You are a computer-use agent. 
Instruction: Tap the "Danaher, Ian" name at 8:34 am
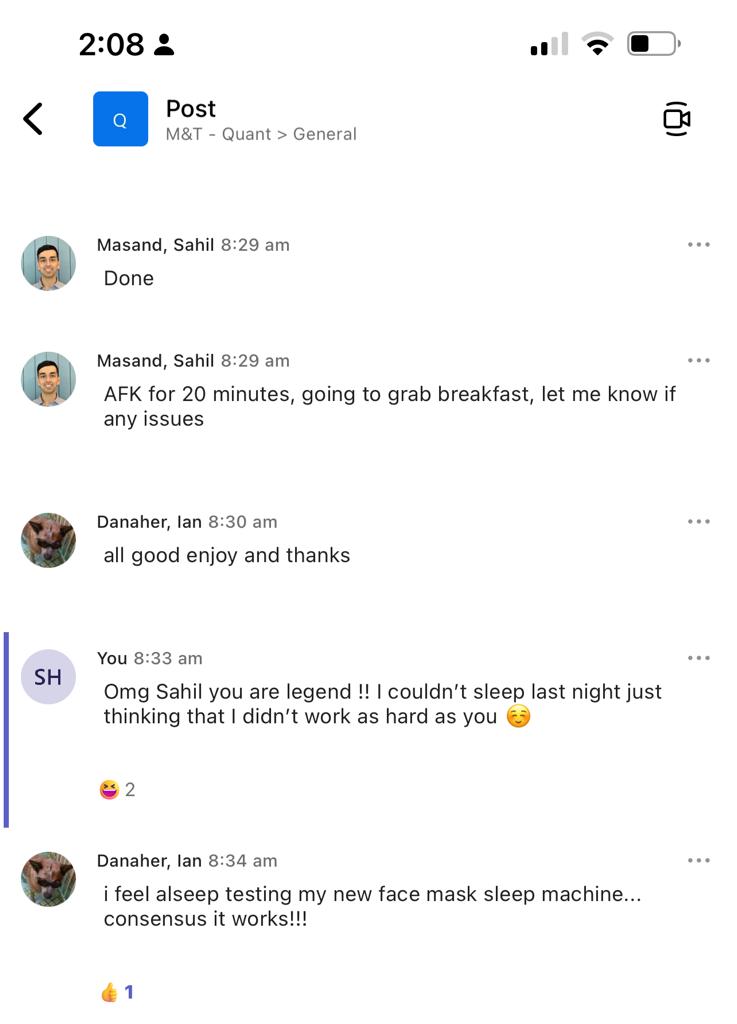pyautogui.click(x=149, y=861)
